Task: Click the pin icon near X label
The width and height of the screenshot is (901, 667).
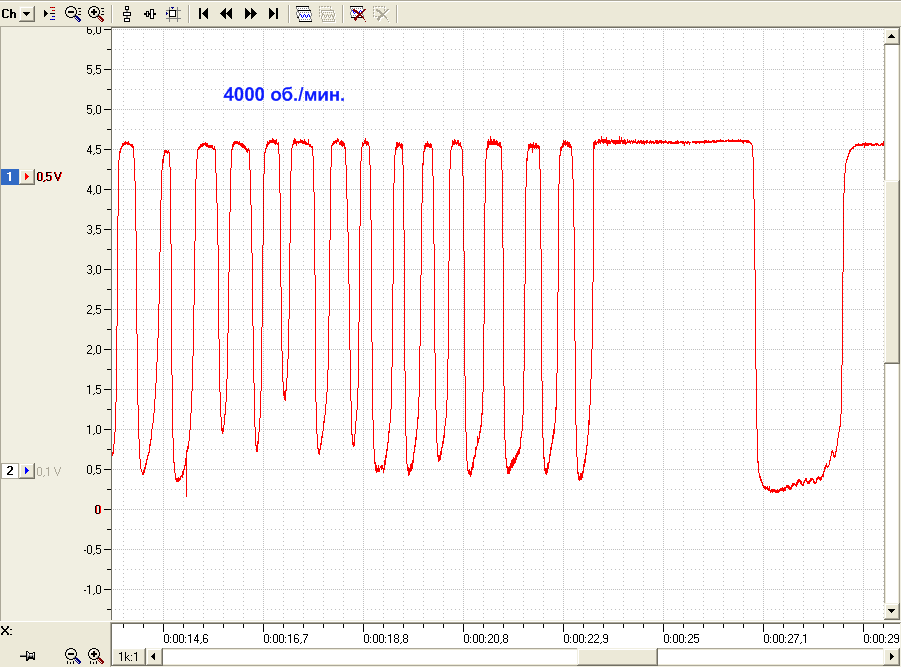Action: pyautogui.click(x=28, y=656)
